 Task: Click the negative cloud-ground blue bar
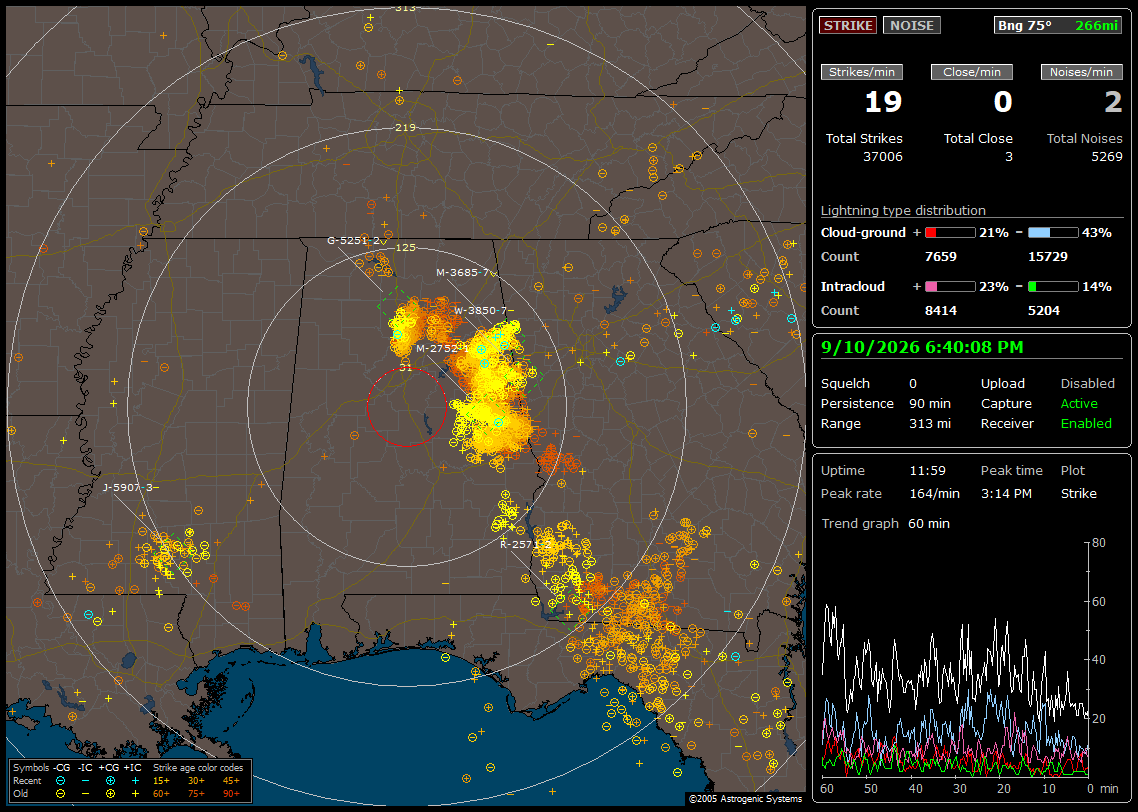pyautogui.click(x=1053, y=233)
